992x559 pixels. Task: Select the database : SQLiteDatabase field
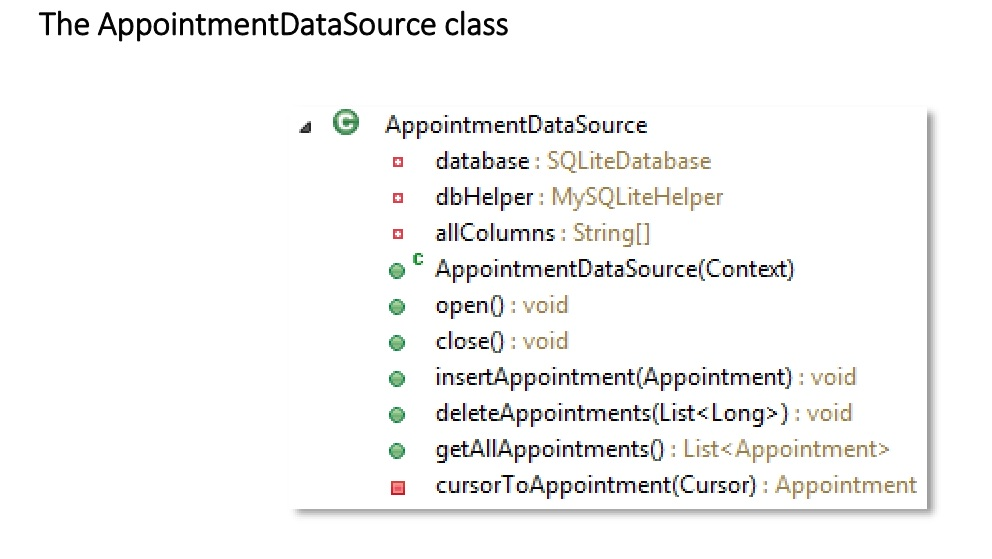coord(573,161)
